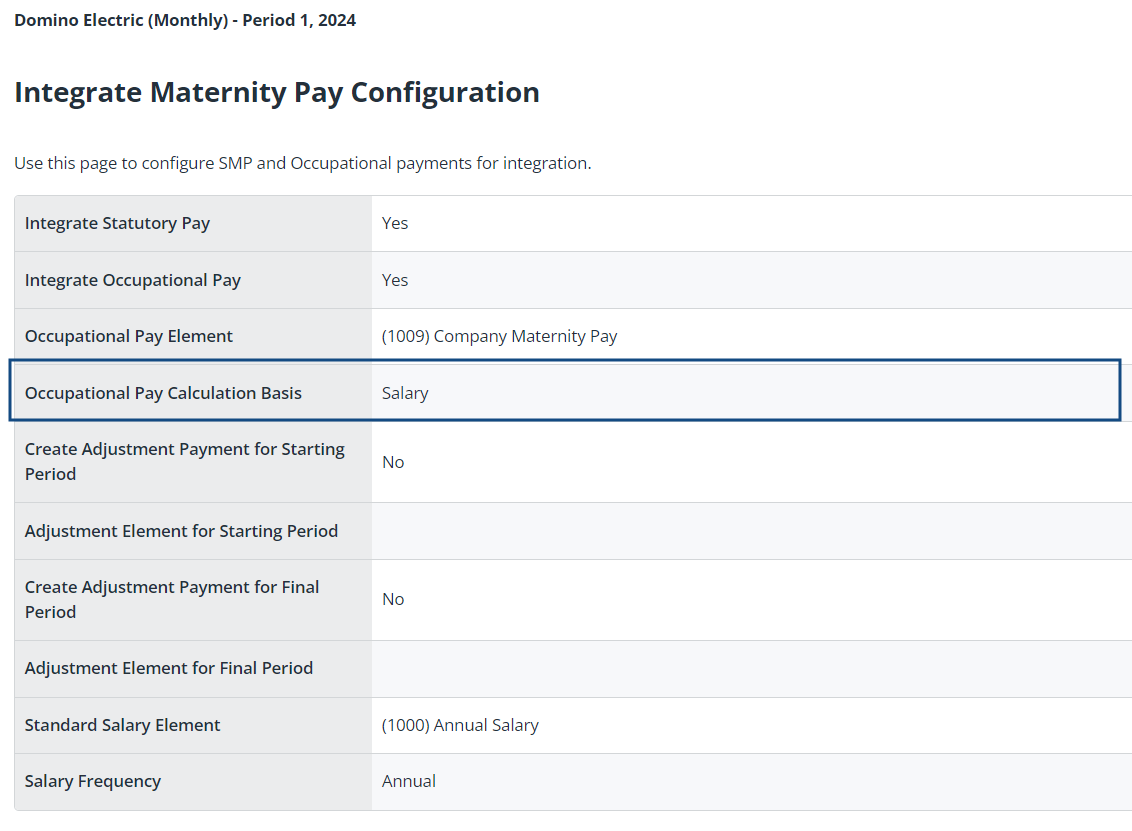Click the Yes value for Integrate Occupational Pay

pyautogui.click(x=395, y=280)
